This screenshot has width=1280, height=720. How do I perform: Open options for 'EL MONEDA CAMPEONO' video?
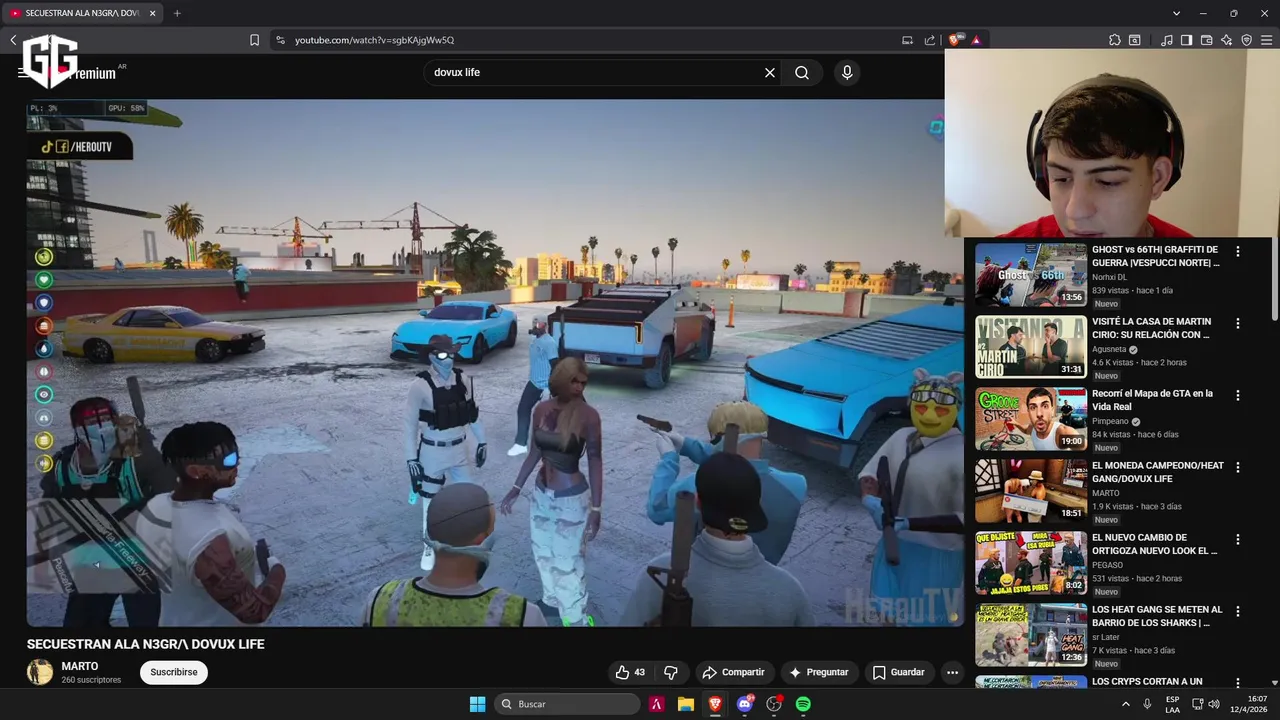click(1238, 468)
